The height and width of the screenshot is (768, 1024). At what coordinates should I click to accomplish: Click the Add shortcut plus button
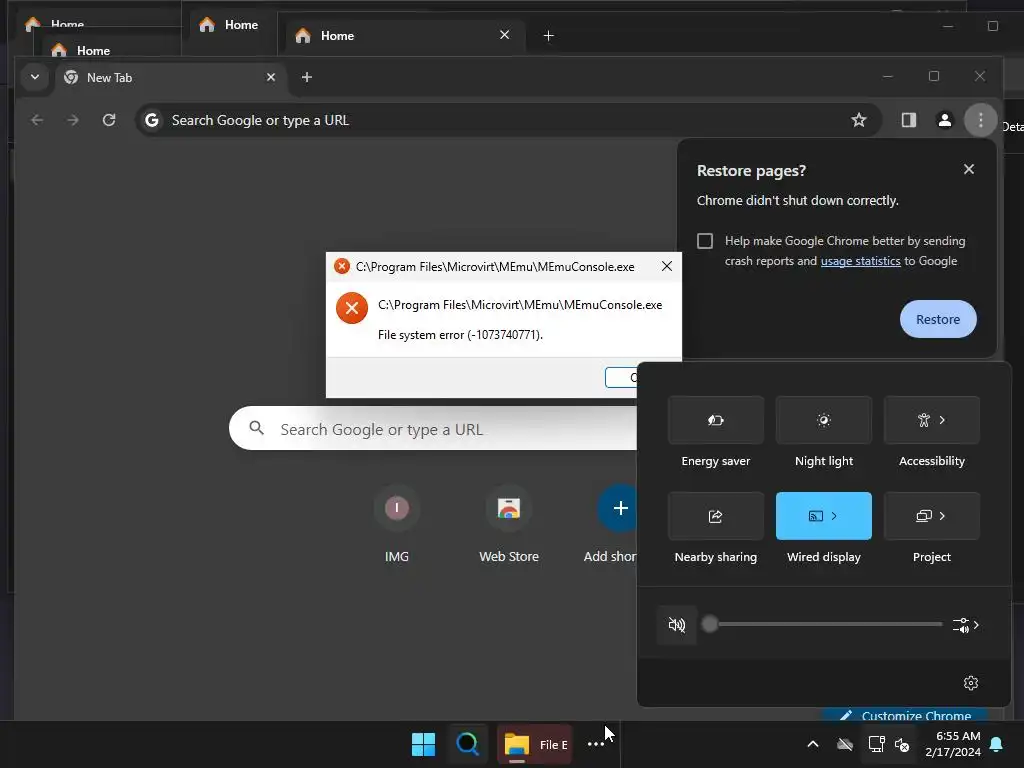[616, 508]
